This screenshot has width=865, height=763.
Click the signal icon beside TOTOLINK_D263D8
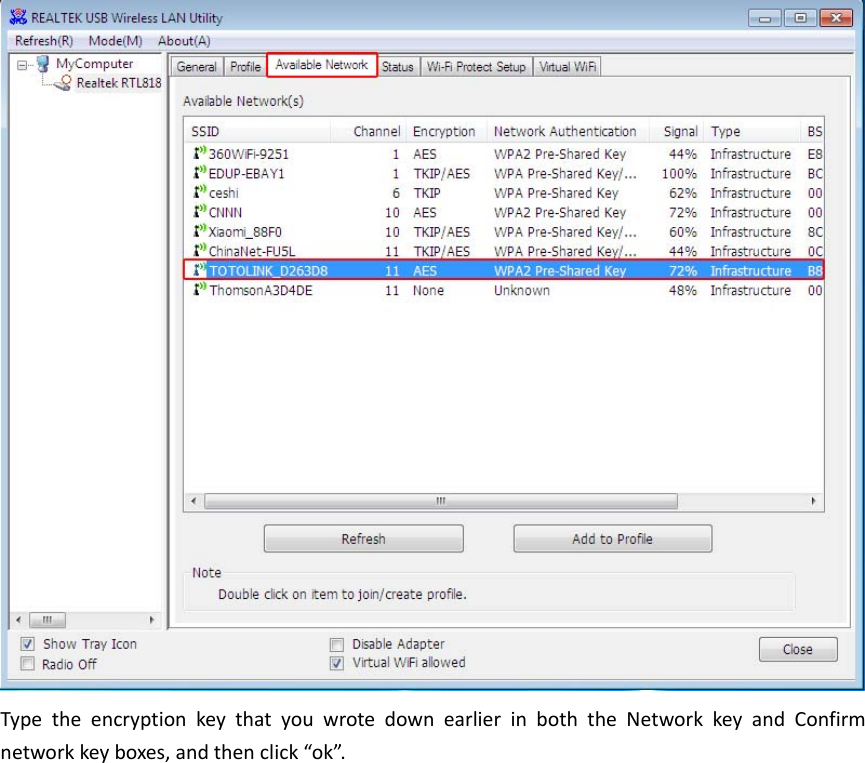pyautogui.click(x=199, y=270)
